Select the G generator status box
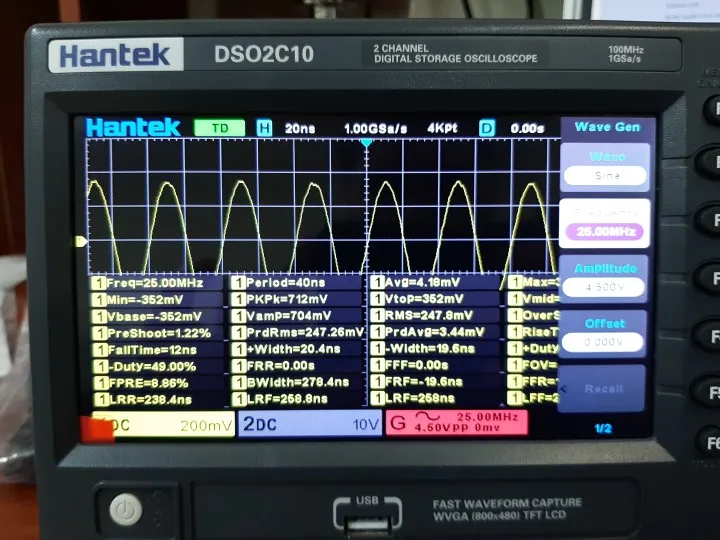Screen dimensions: 720x540 pyautogui.click(x=456, y=422)
